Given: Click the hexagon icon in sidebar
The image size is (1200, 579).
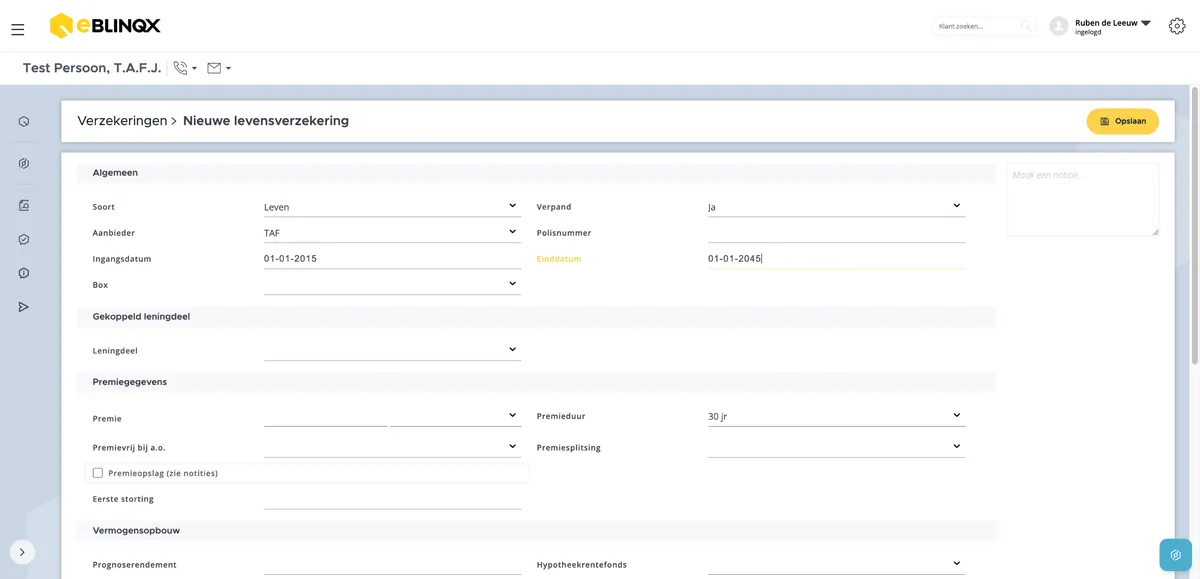Looking at the screenshot, I should [x=24, y=122].
